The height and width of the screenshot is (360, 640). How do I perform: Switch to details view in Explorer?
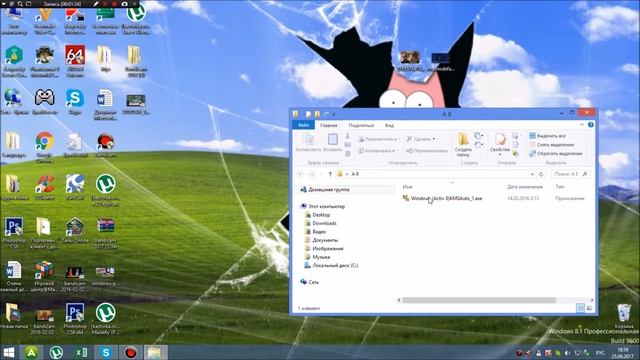pyautogui.click(x=580, y=308)
